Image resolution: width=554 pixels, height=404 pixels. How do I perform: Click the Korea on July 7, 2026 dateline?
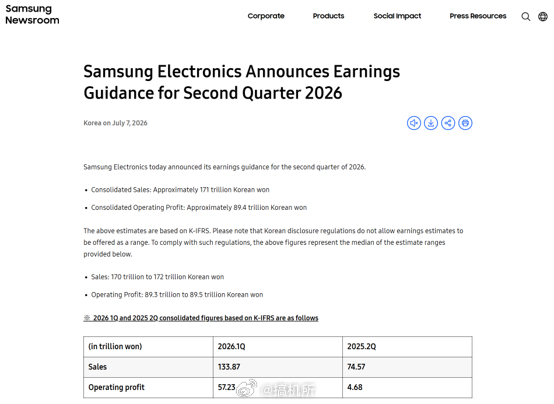[116, 123]
